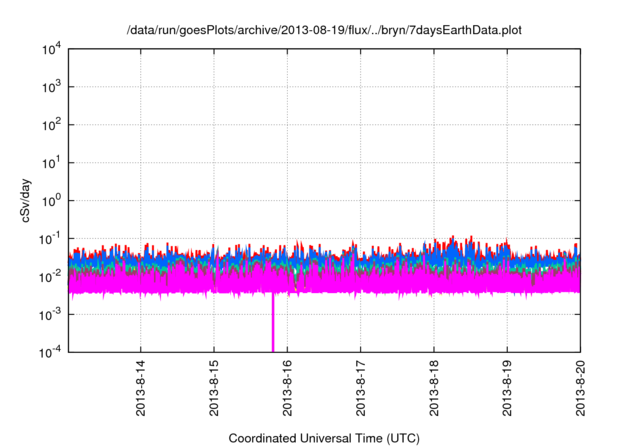Image resolution: width=640 pixels, height=448 pixels.
Task: Click the 2013-8-17 date tick label
Action: (x=360, y=388)
